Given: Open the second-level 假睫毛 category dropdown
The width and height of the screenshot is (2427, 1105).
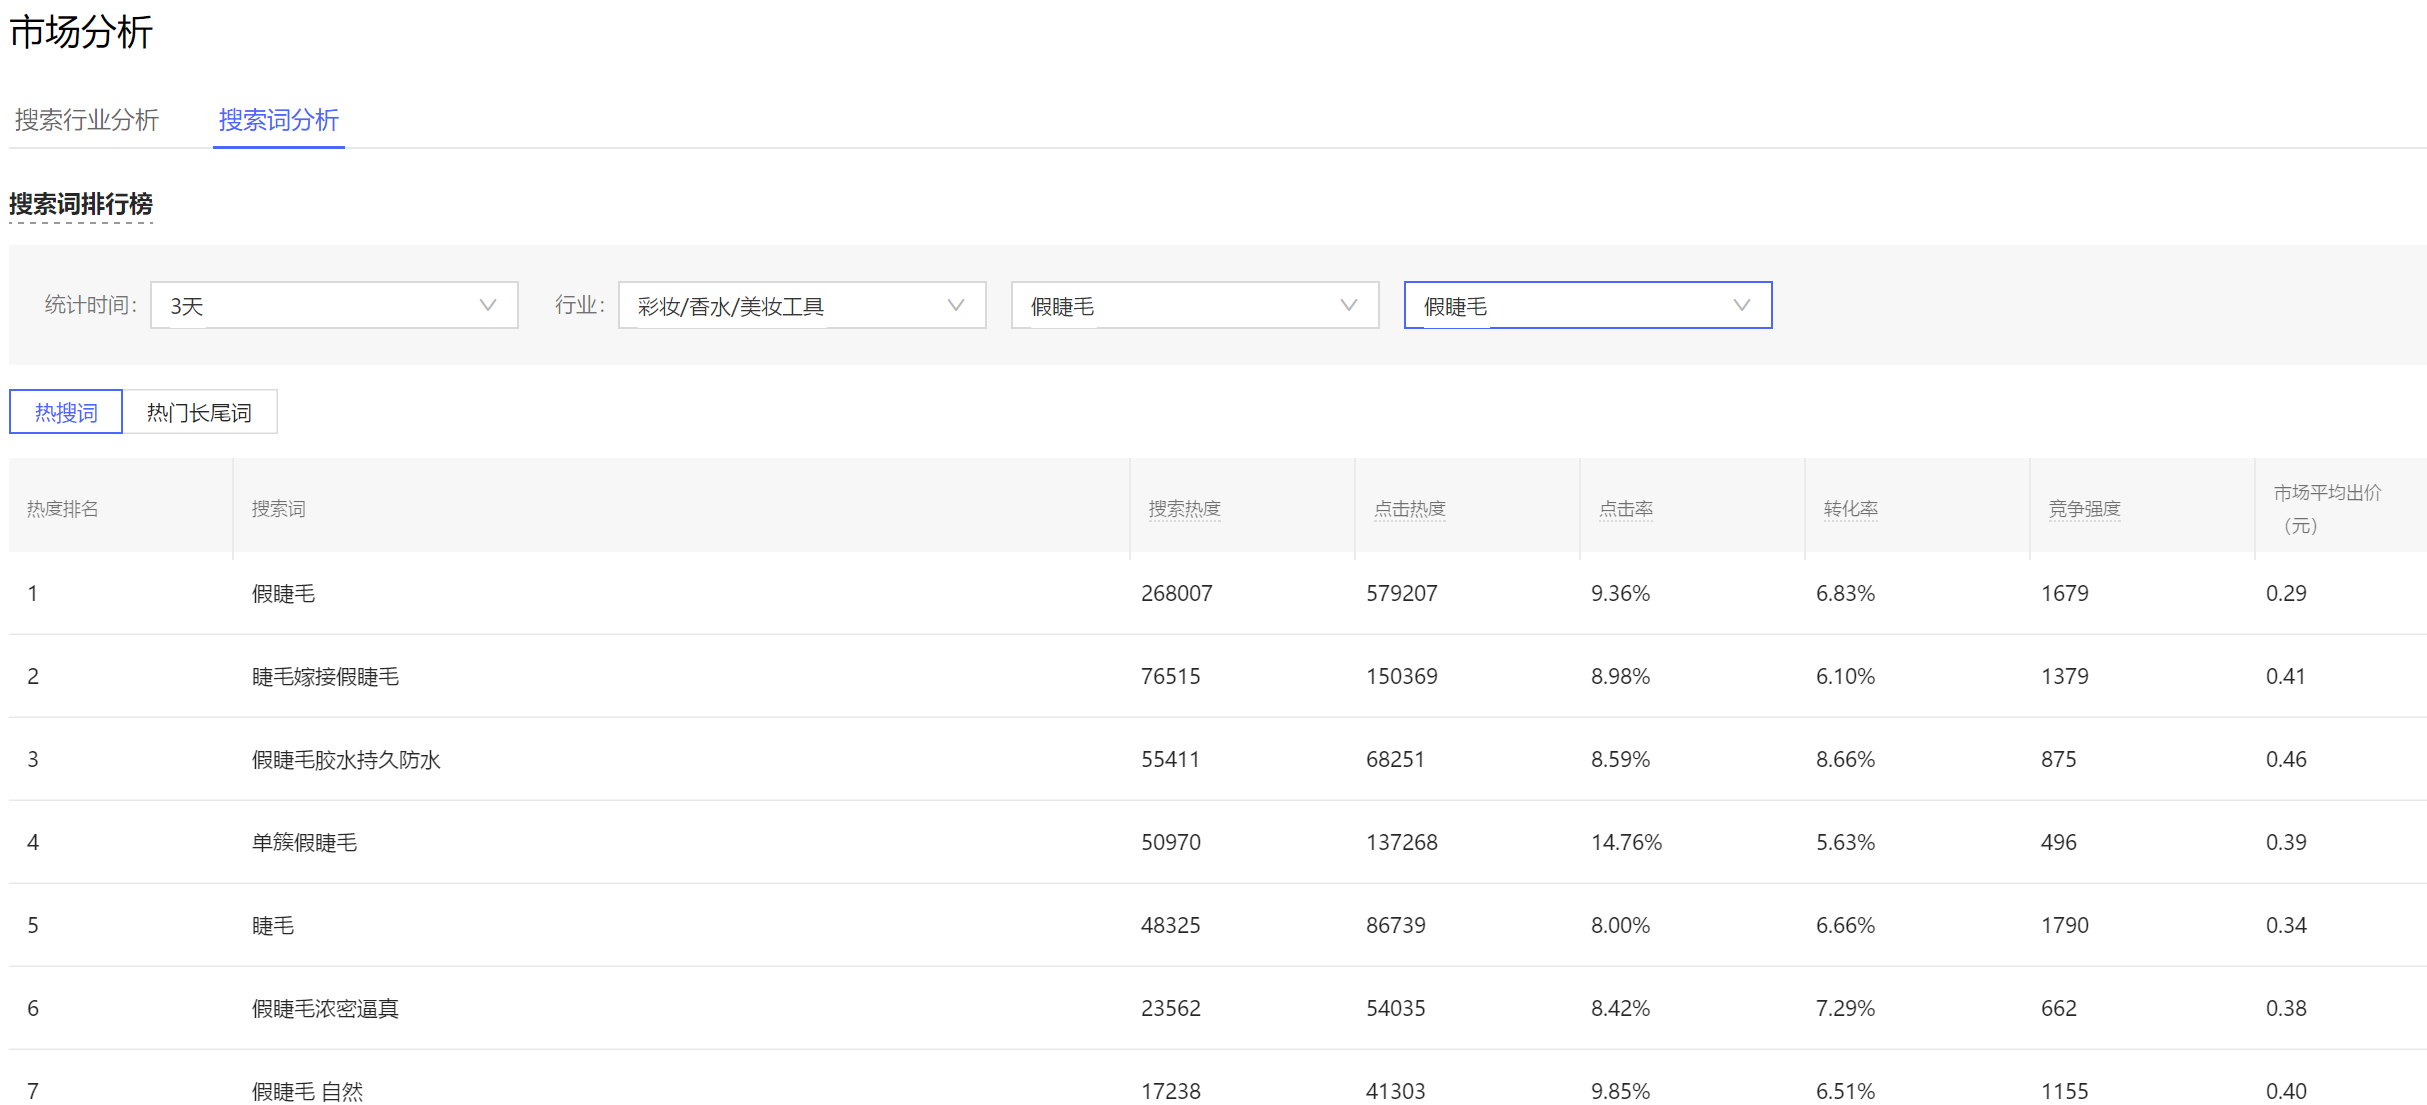Looking at the screenshot, I should pos(1195,305).
